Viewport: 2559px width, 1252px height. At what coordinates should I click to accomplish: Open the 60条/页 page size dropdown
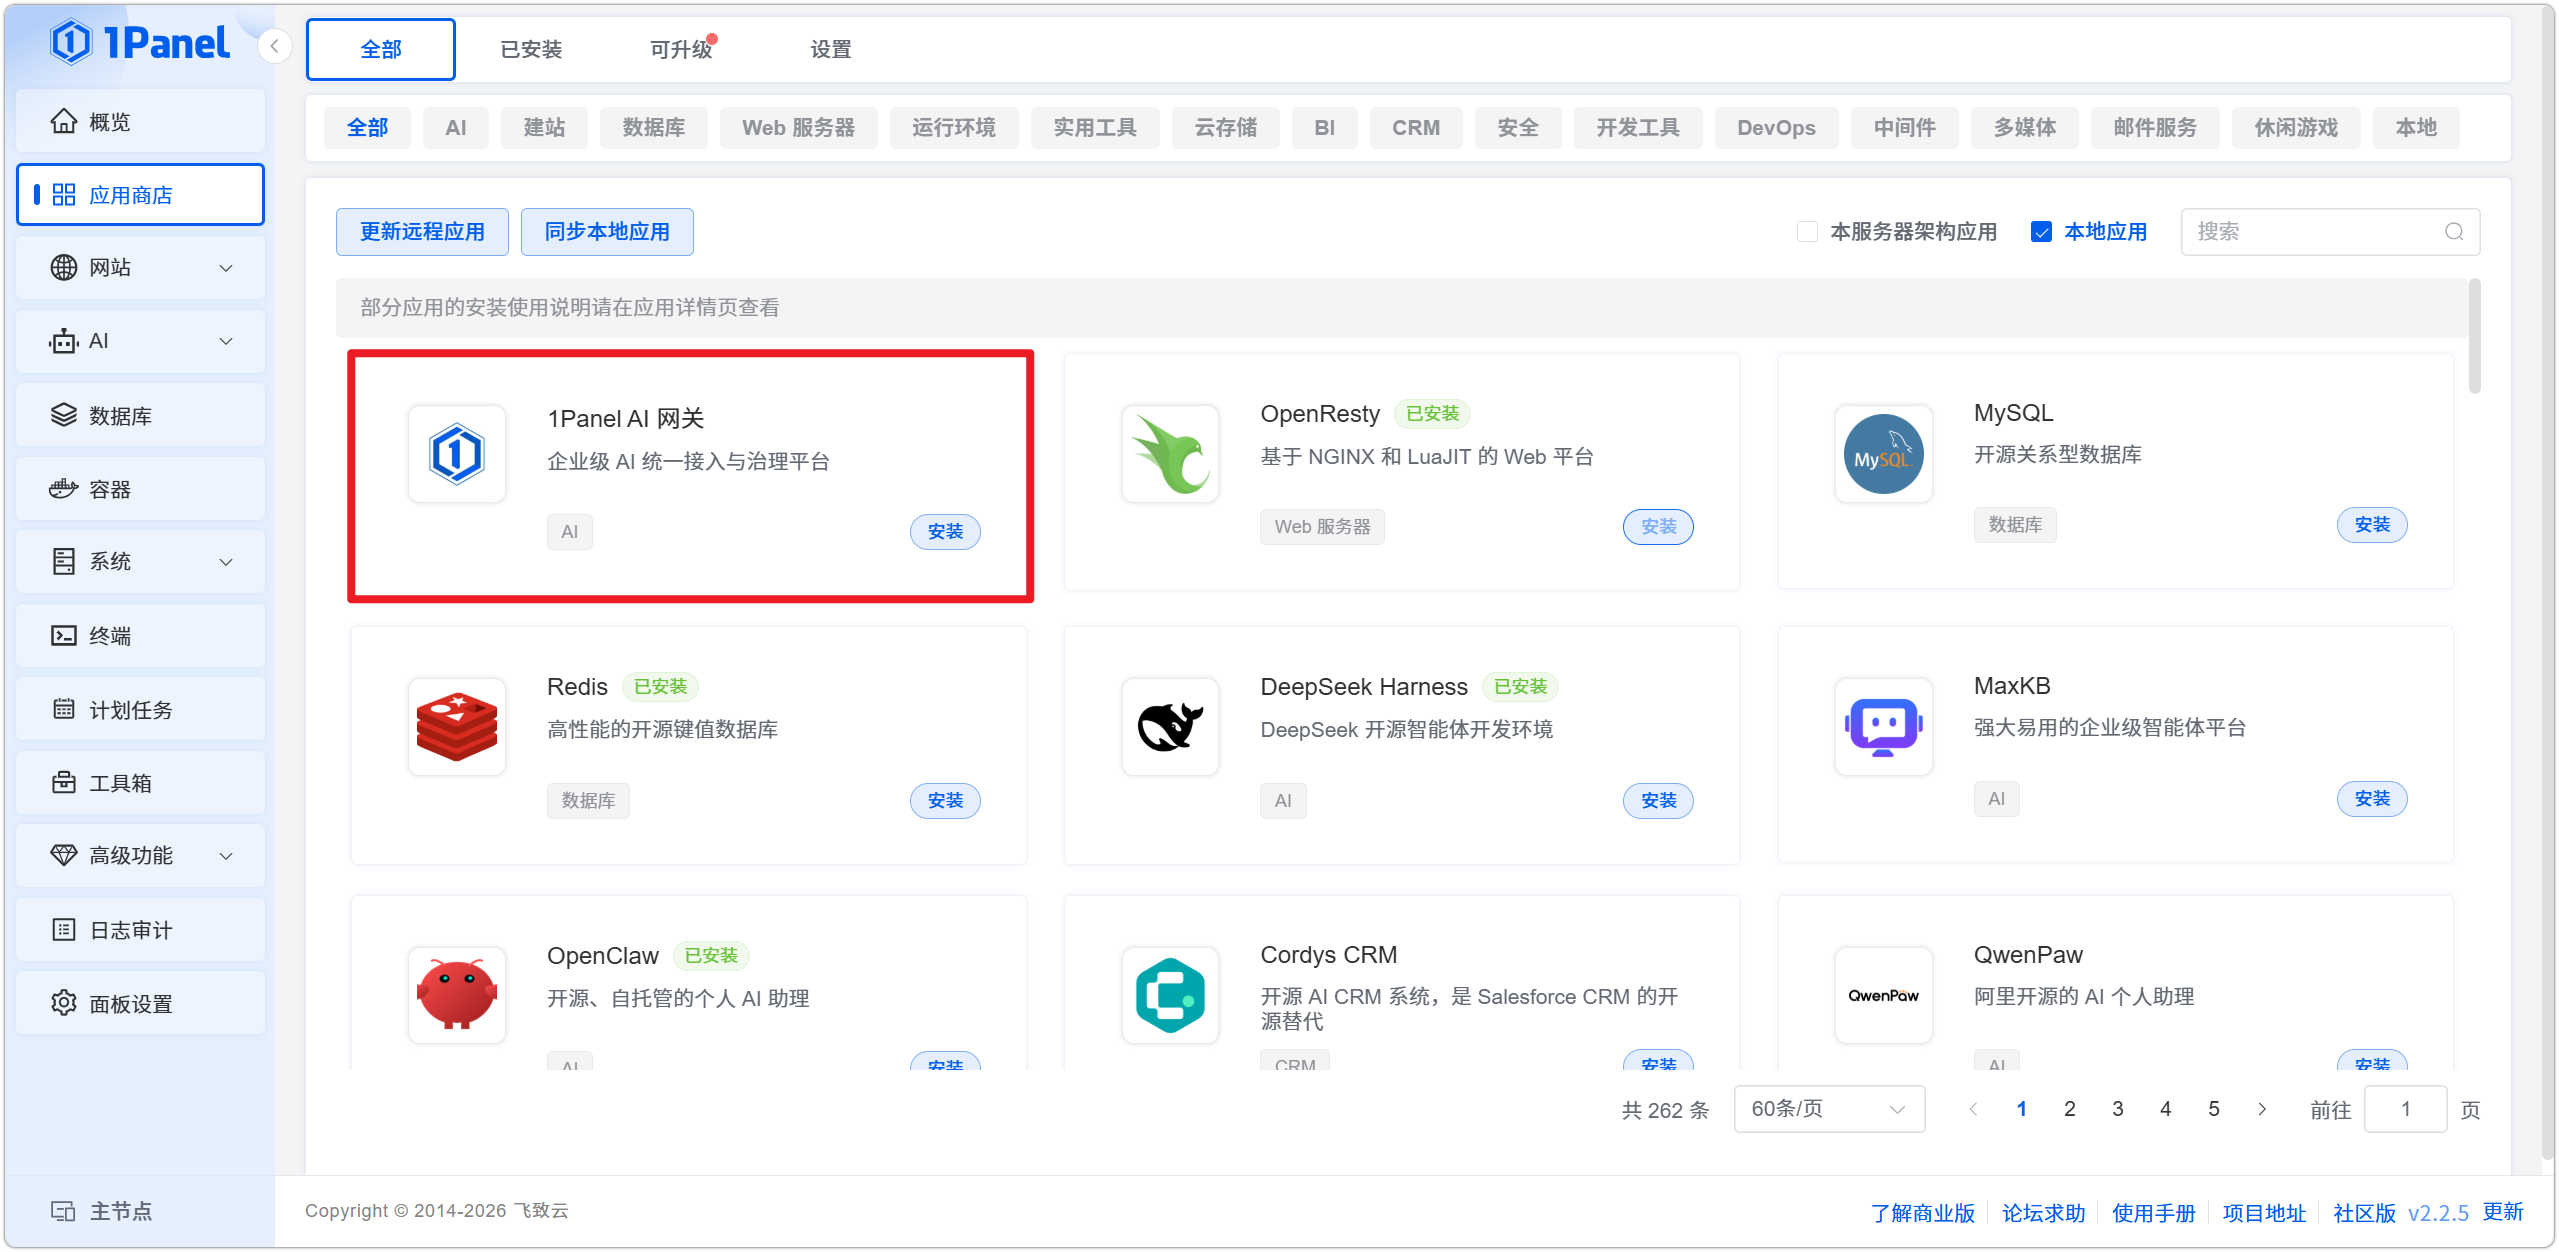(x=1829, y=1109)
